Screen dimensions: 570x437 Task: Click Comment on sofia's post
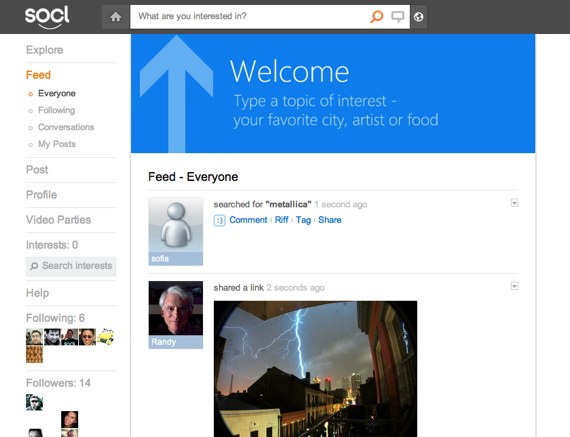pyautogui.click(x=248, y=220)
